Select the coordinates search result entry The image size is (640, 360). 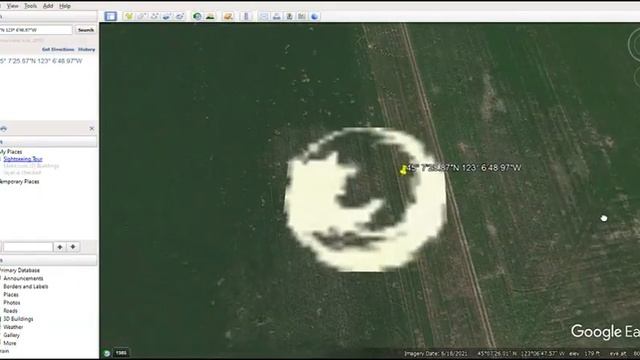point(41,61)
